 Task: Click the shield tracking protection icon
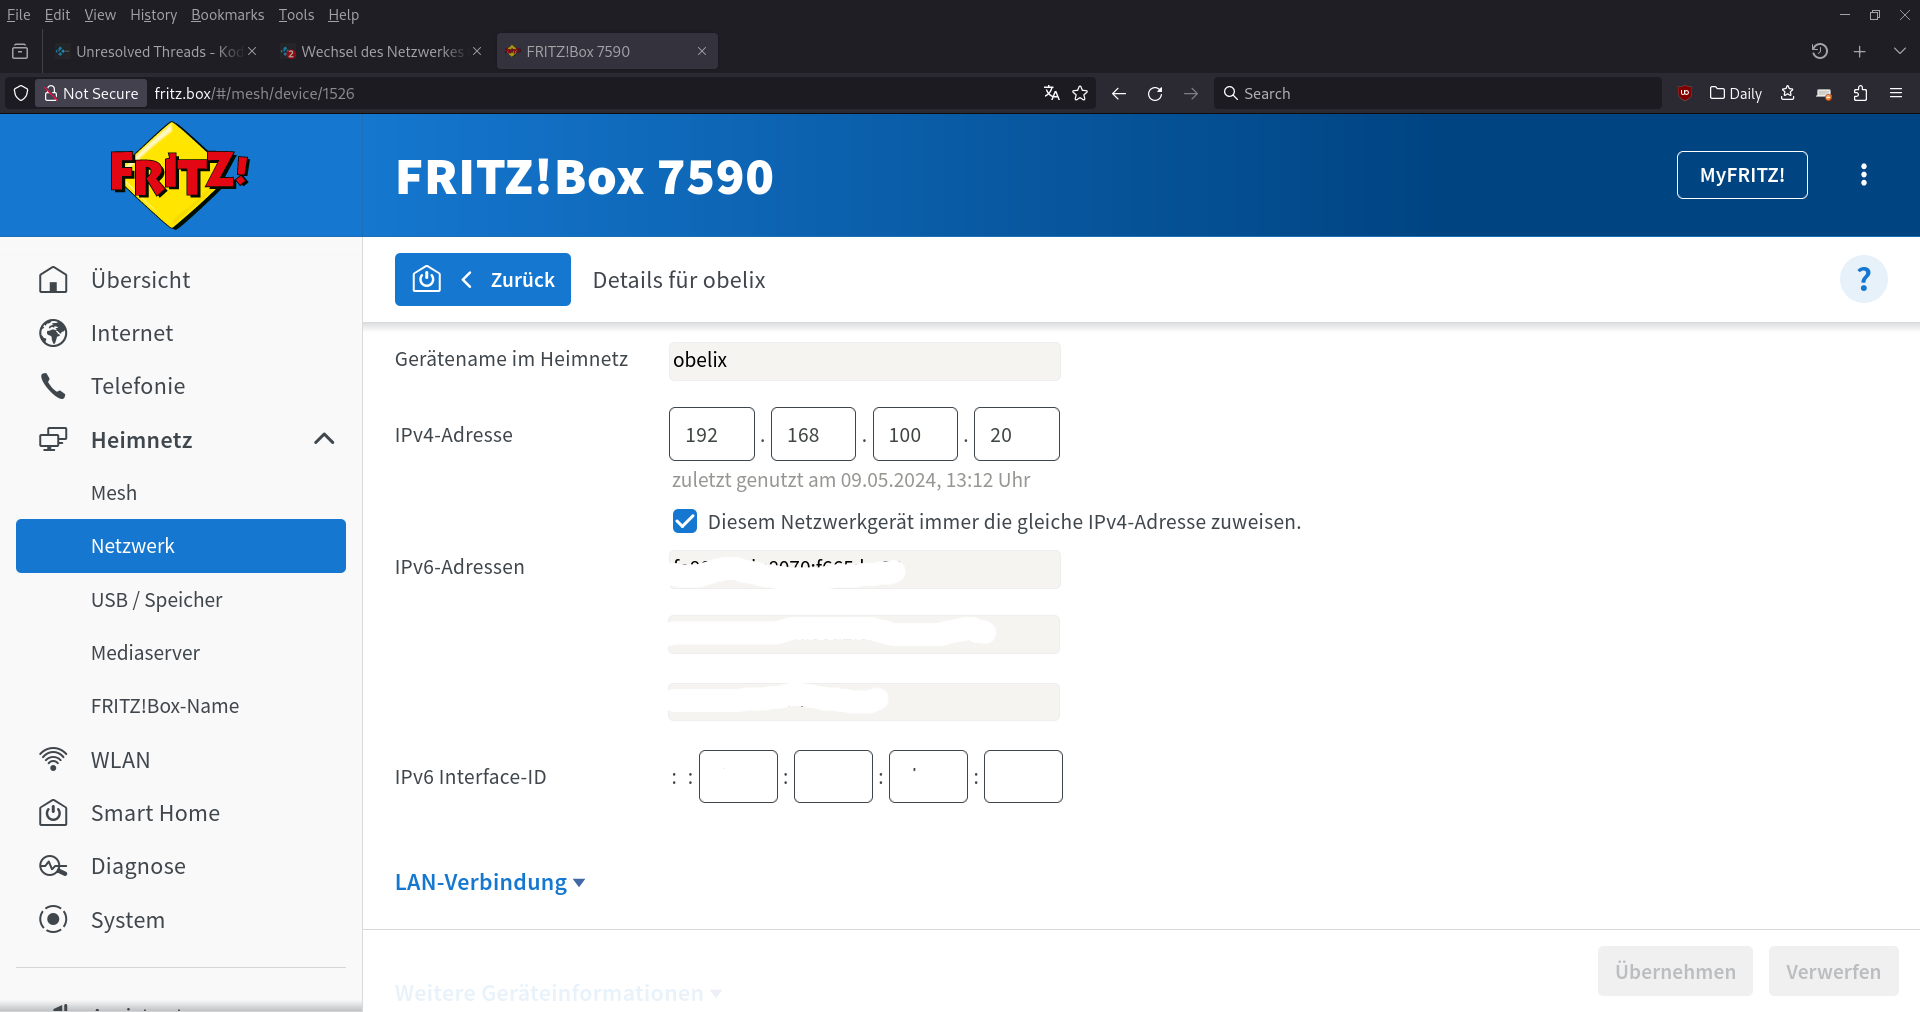[x=20, y=93]
